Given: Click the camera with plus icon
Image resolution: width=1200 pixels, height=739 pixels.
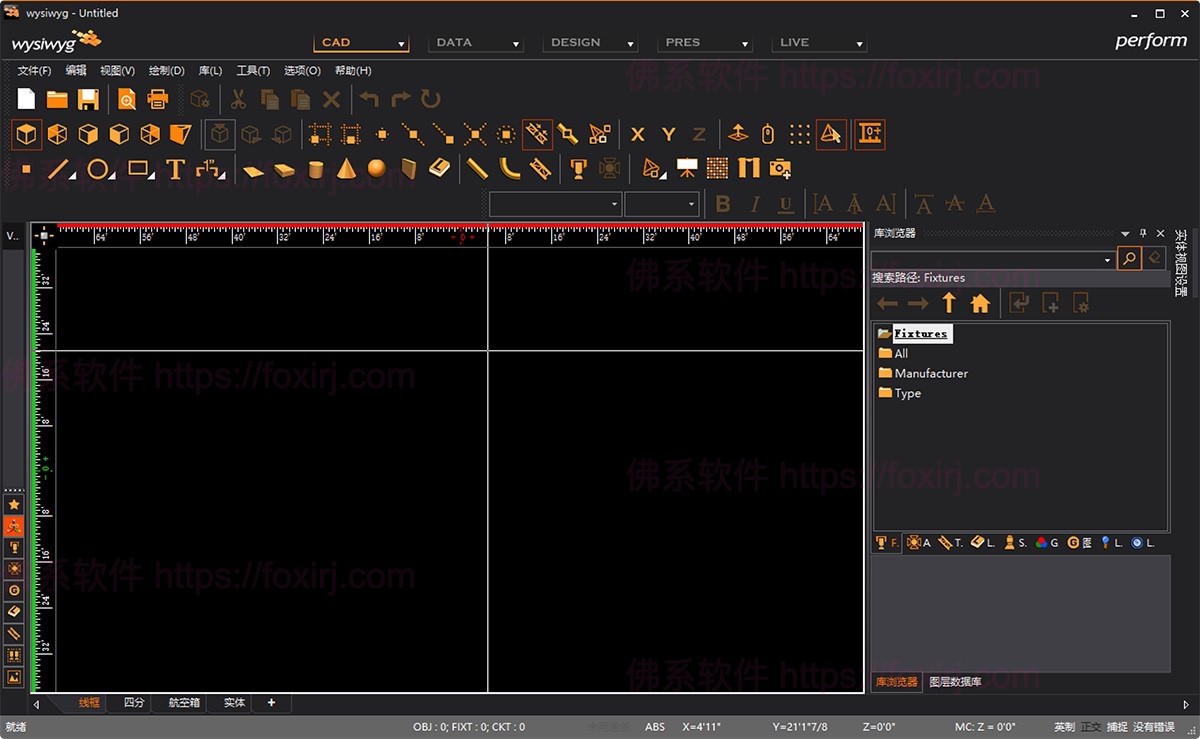Looking at the screenshot, I should (x=780, y=169).
